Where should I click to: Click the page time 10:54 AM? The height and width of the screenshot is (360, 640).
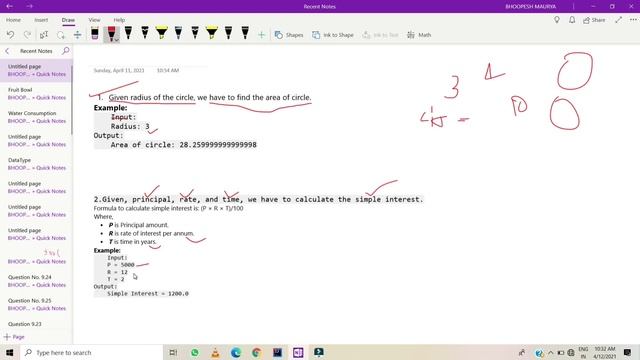click(168, 70)
